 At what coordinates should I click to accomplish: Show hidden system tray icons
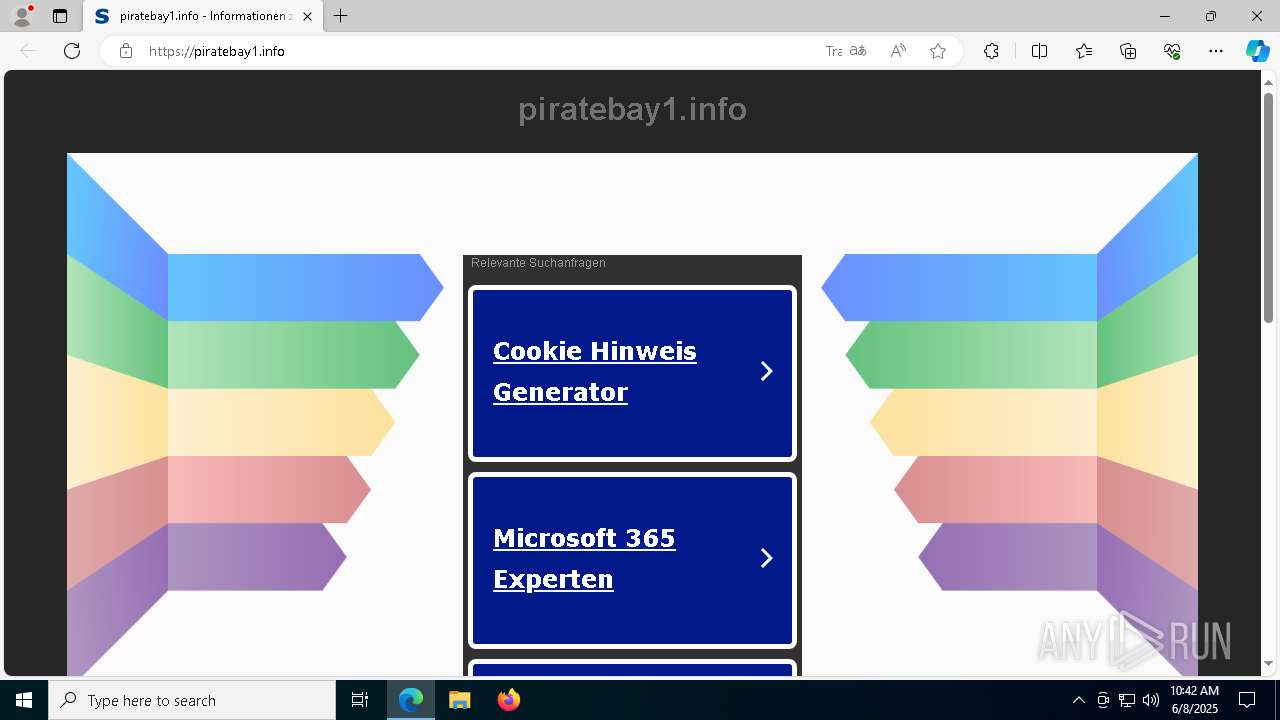click(1078, 700)
